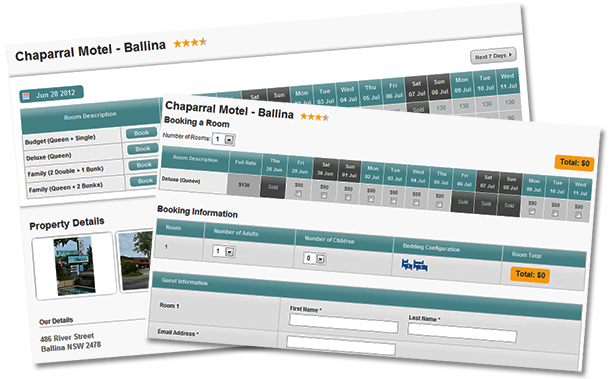Click the 486 River Street address line

(67, 337)
